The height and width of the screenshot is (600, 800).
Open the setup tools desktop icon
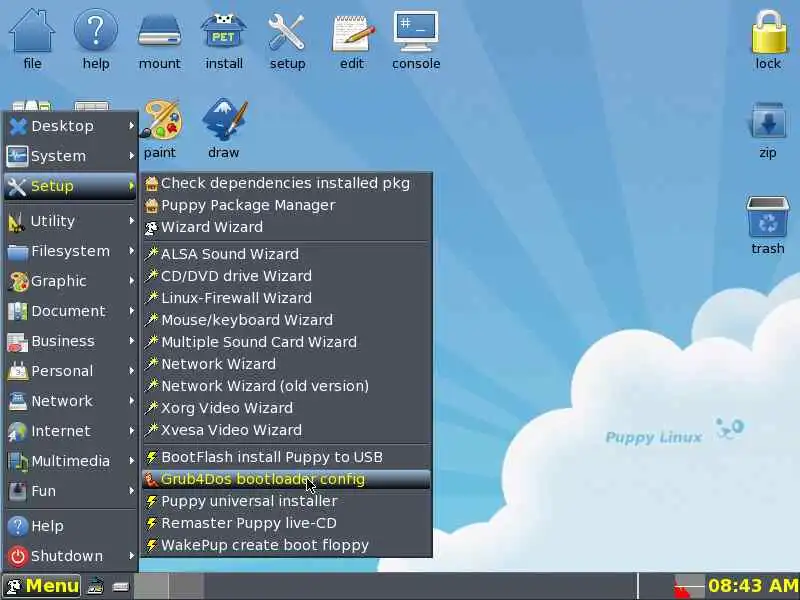[x=287, y=39]
